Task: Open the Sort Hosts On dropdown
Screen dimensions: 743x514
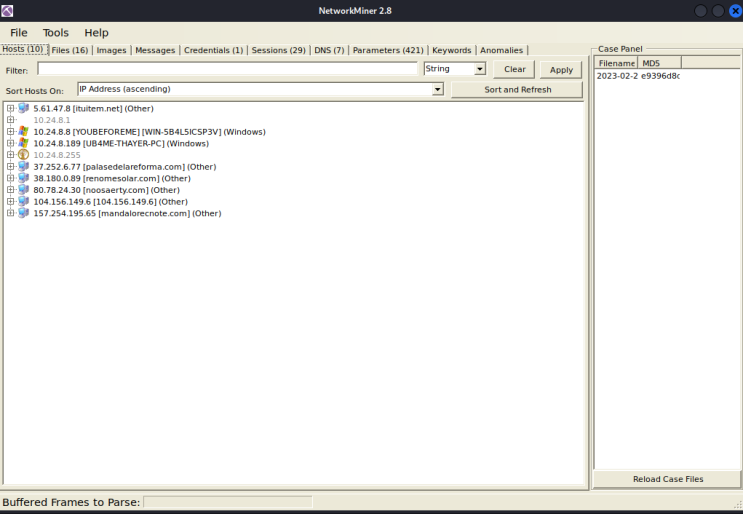Action: [x=437, y=89]
